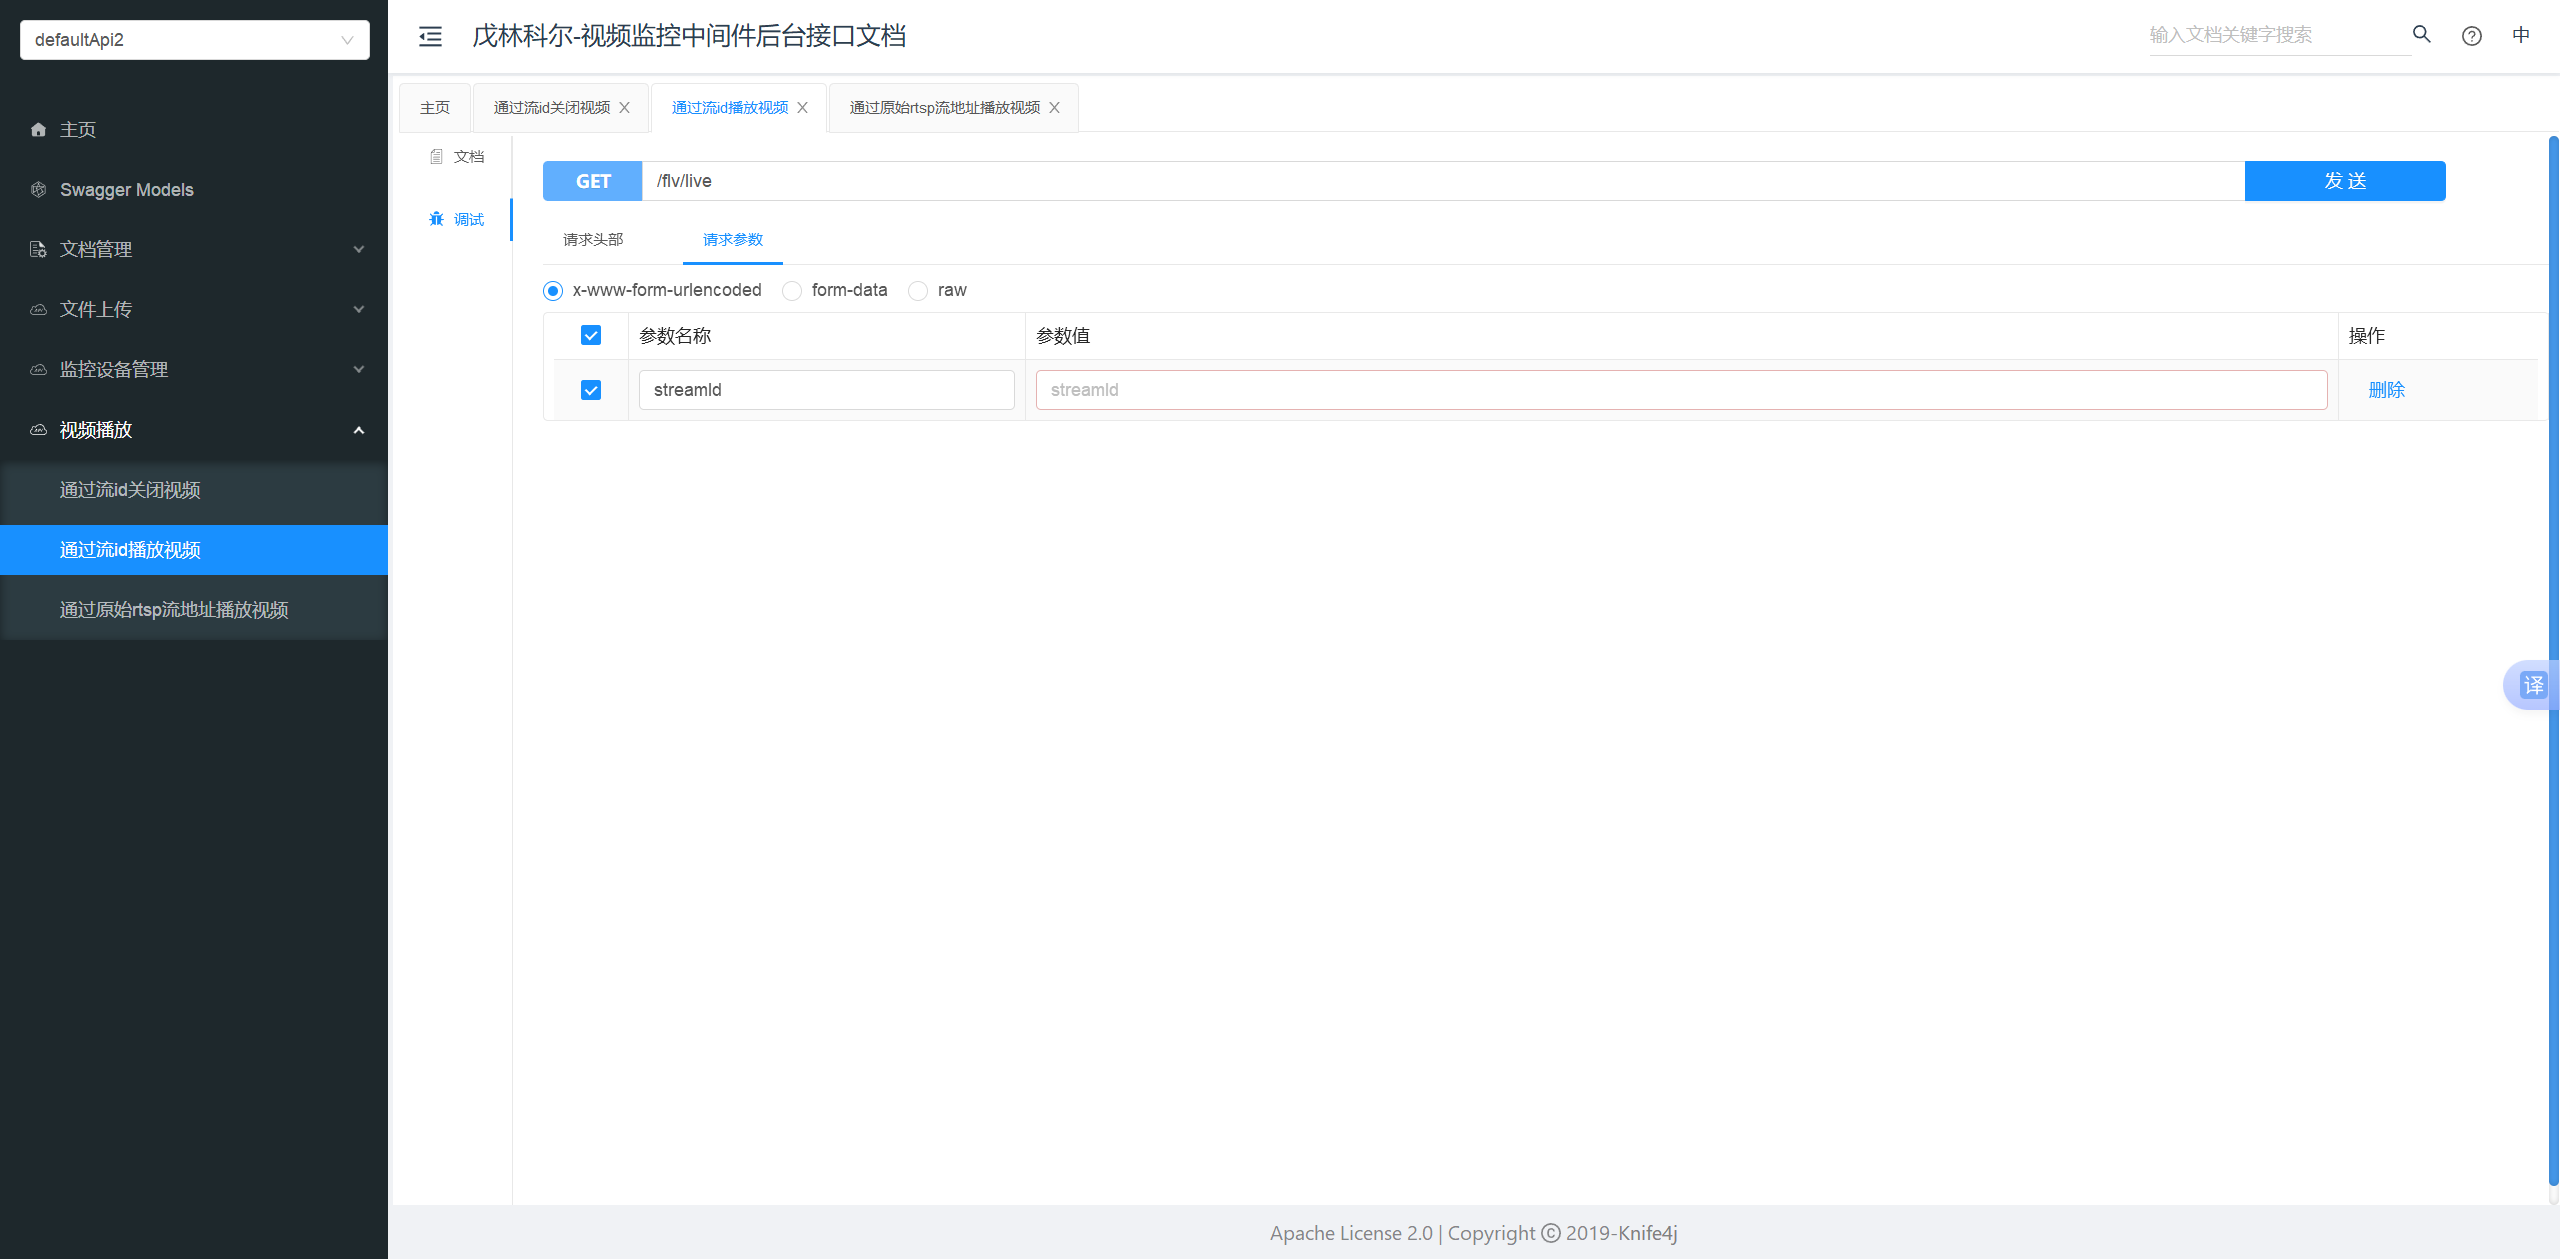Click the 删除 link in the streamId row
2560x1259 pixels.
(x=2386, y=390)
